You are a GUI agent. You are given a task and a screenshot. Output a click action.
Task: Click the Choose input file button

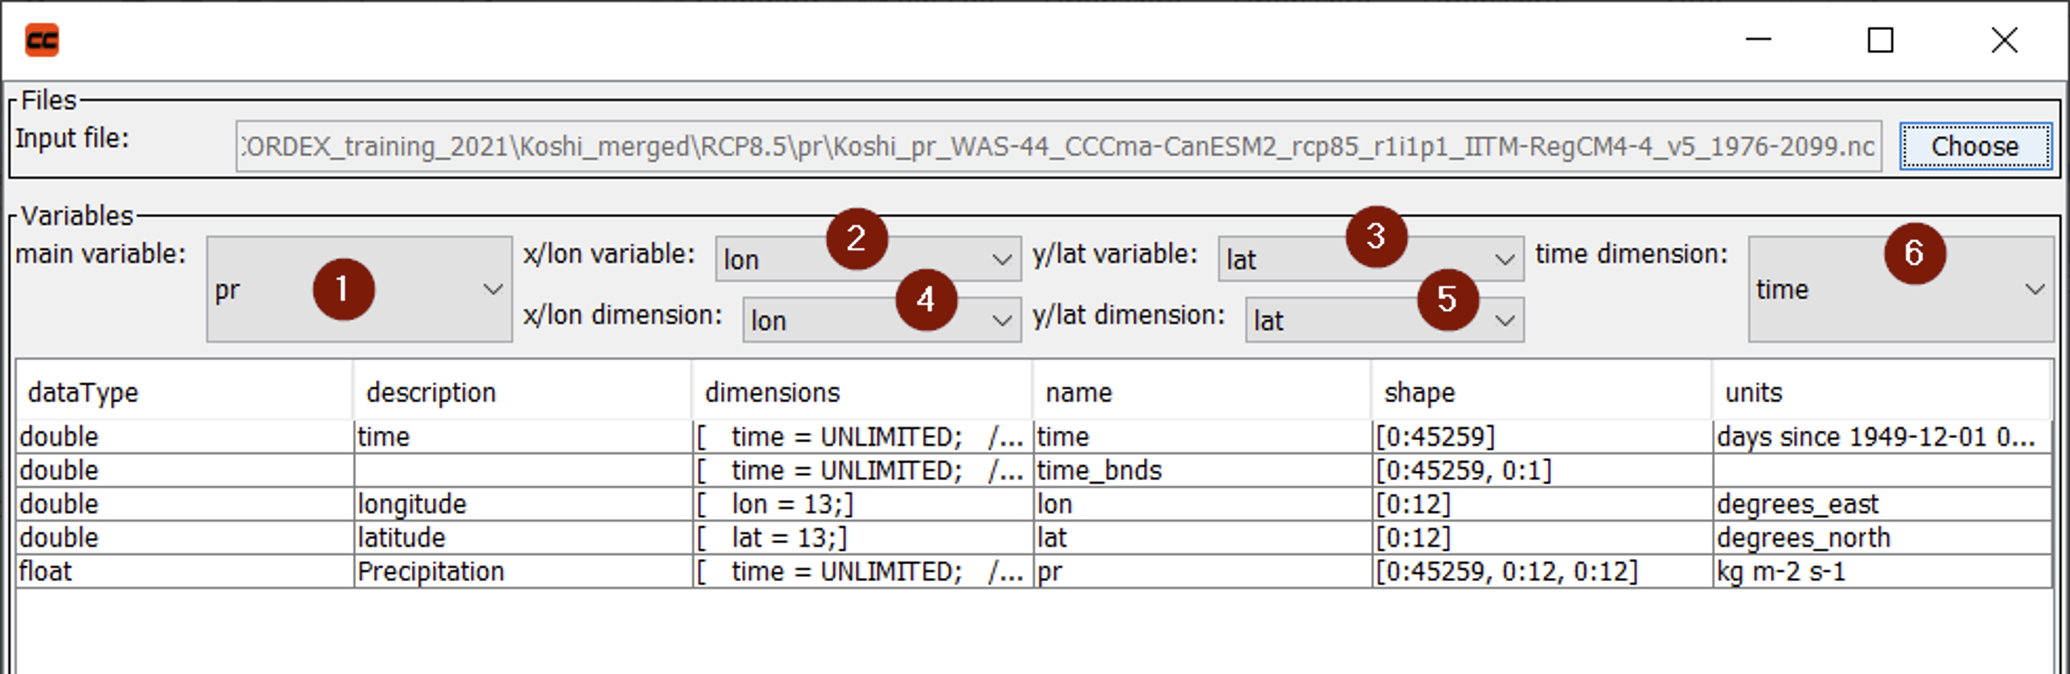1974,147
